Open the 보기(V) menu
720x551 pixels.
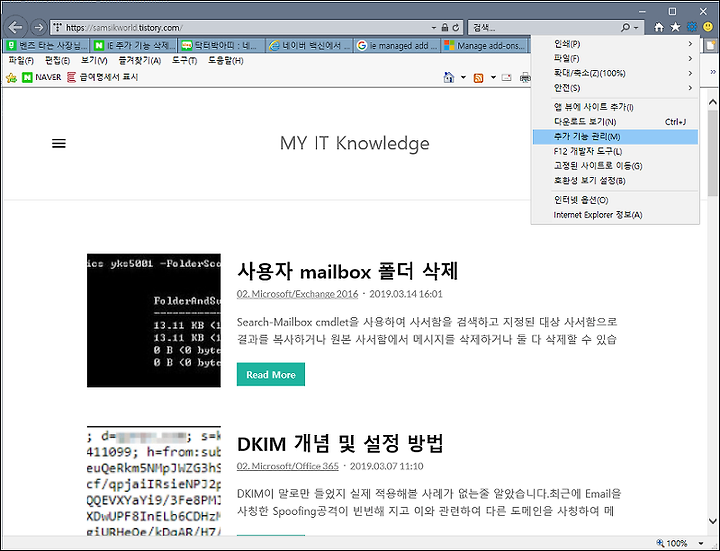click(x=94, y=61)
